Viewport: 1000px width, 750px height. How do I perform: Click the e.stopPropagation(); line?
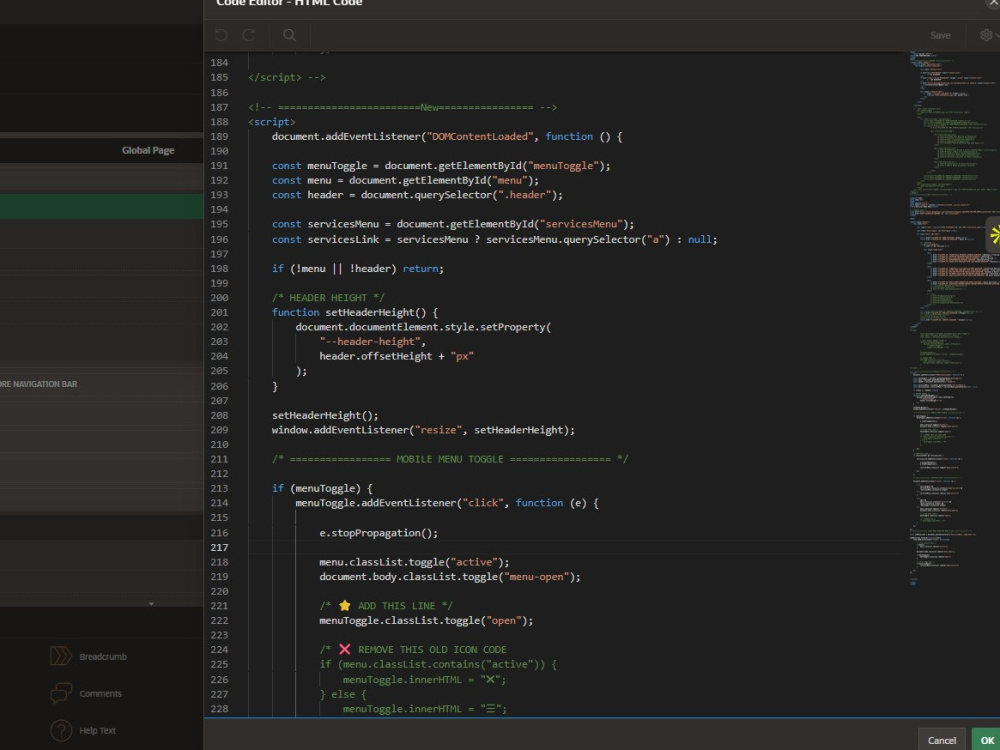point(378,533)
